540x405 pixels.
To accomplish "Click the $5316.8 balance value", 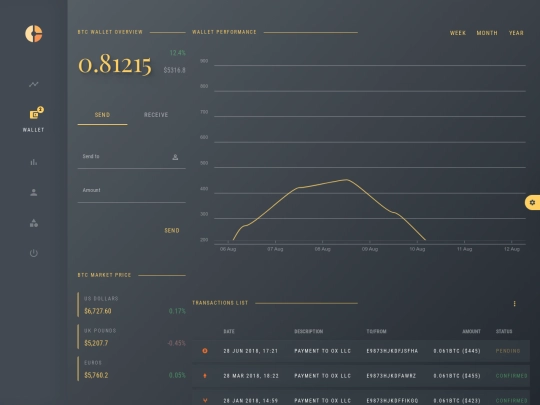I will [x=175, y=70].
